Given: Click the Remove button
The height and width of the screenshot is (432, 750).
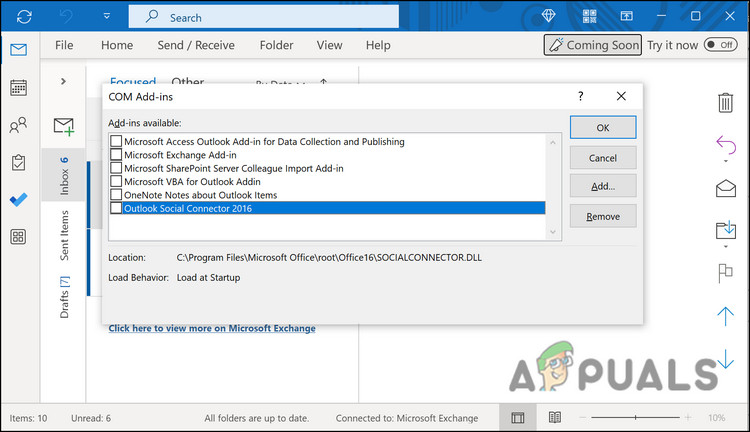Looking at the screenshot, I should pyautogui.click(x=603, y=216).
